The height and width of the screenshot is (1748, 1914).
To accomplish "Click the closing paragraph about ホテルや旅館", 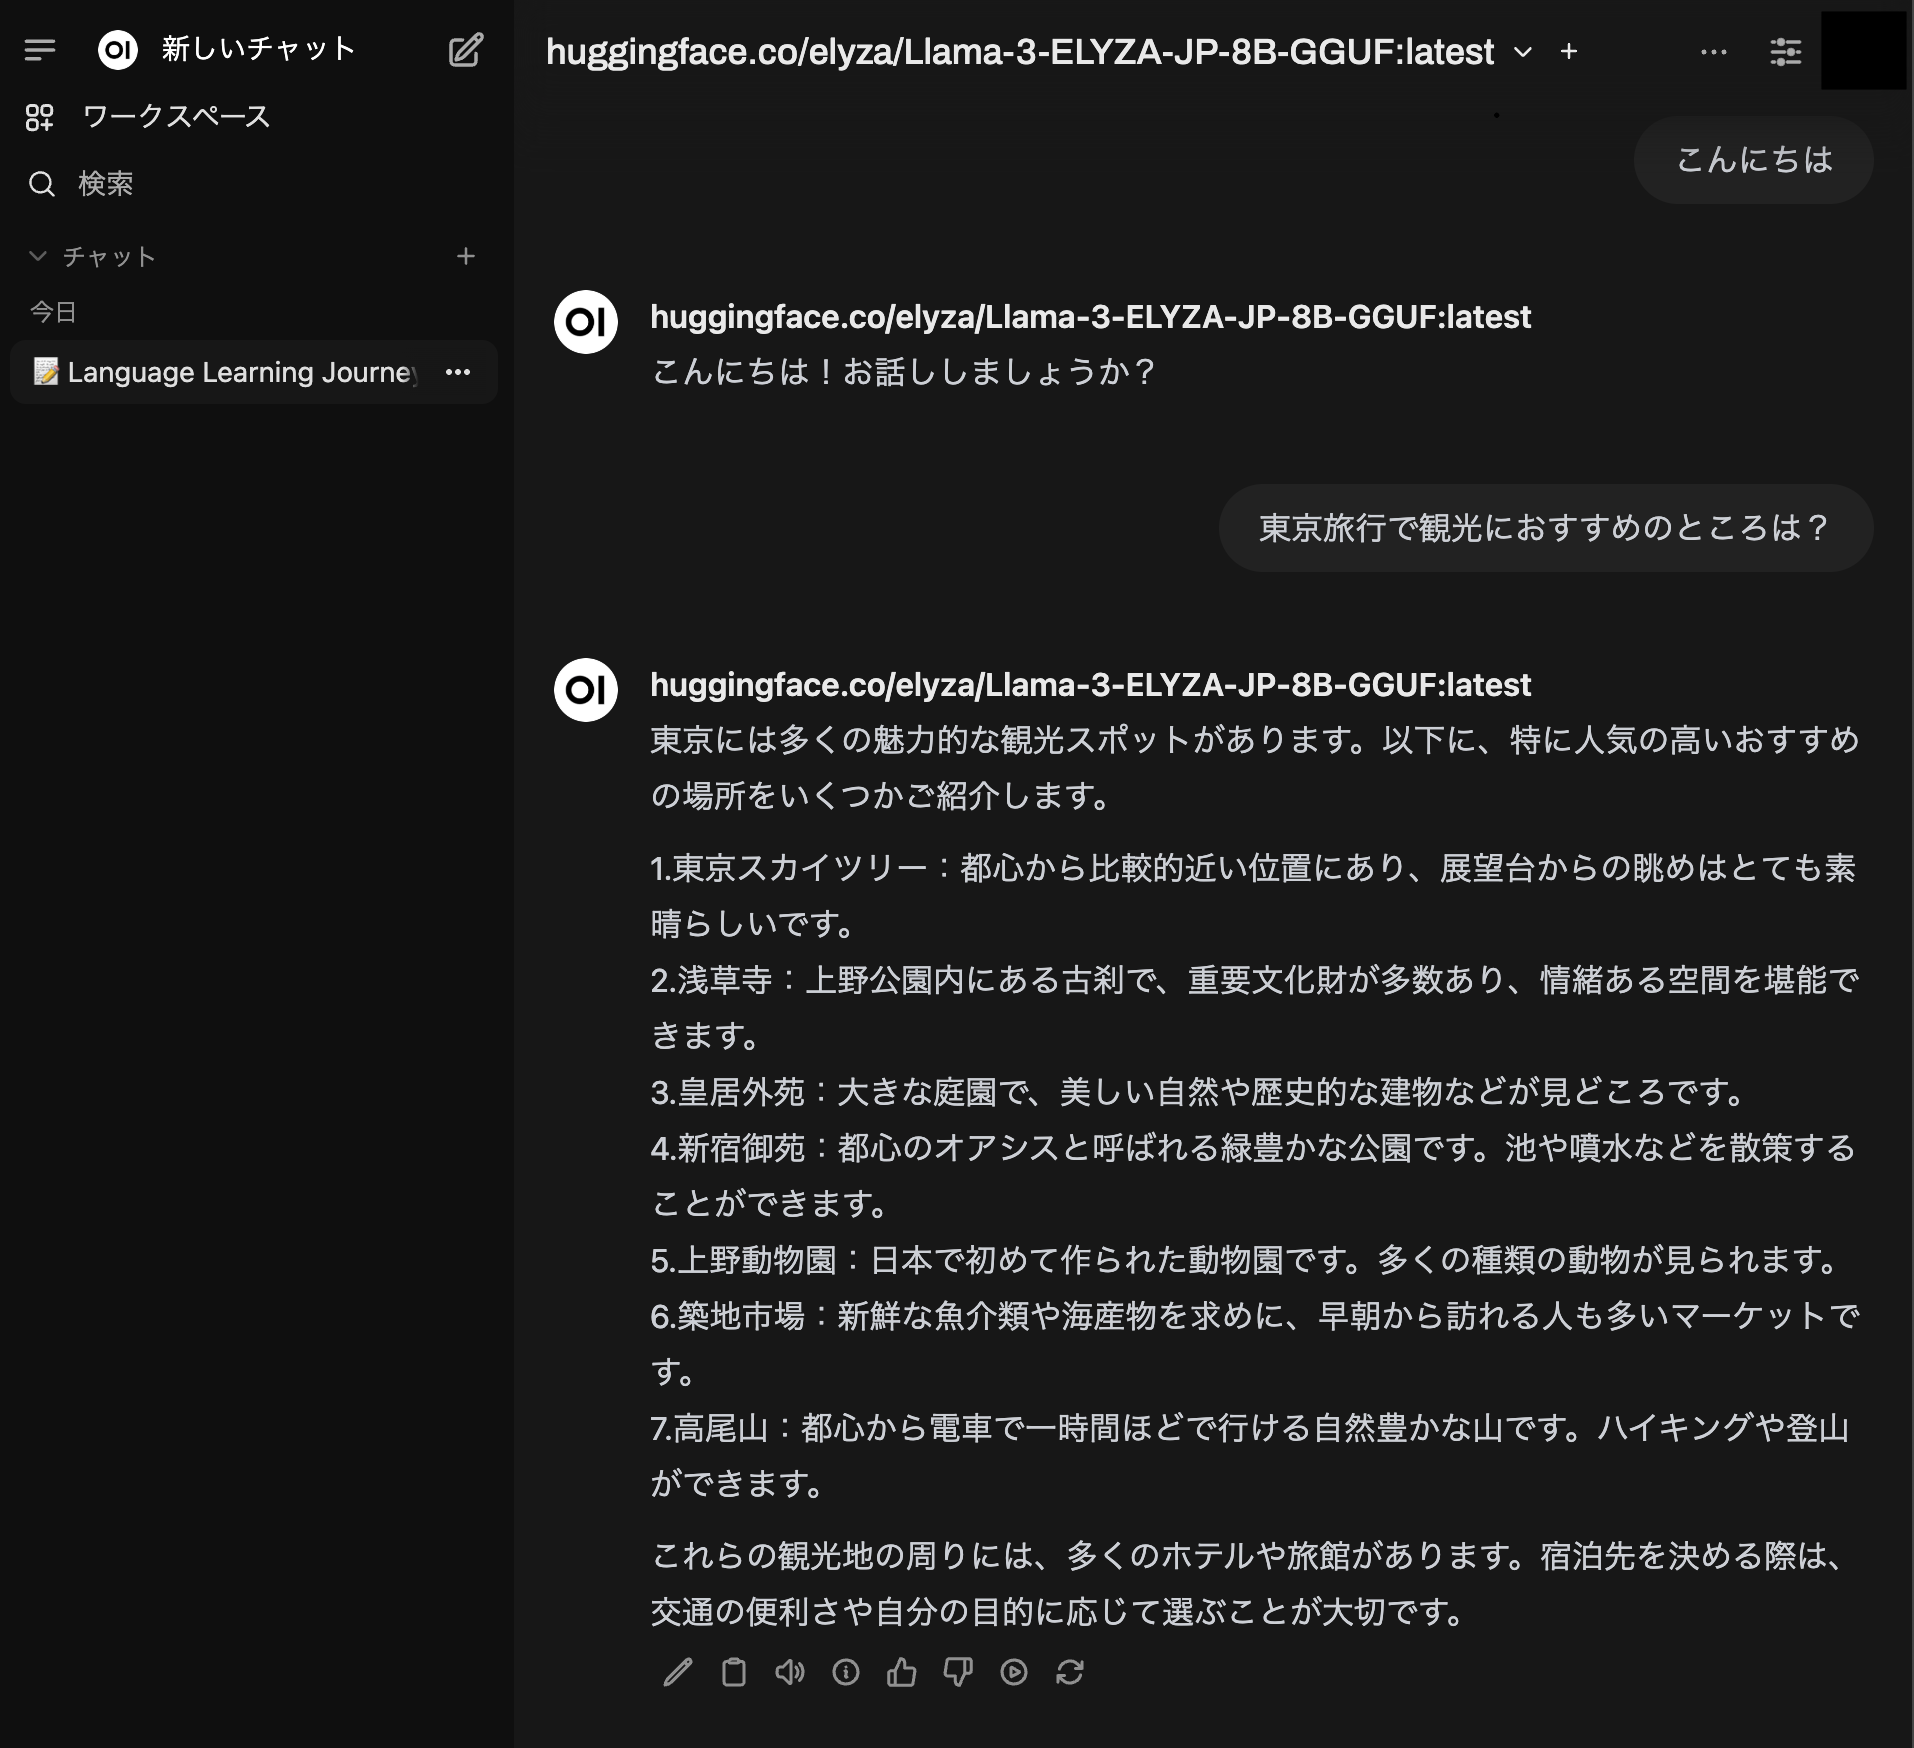I will pos(1250,1583).
